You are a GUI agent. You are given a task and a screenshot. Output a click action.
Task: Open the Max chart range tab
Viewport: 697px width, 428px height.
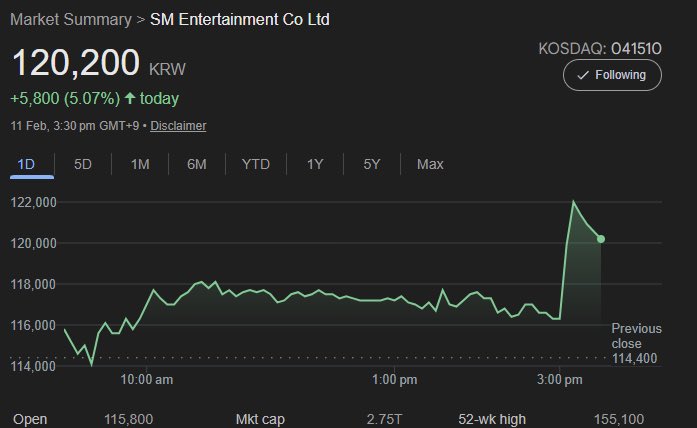point(430,164)
